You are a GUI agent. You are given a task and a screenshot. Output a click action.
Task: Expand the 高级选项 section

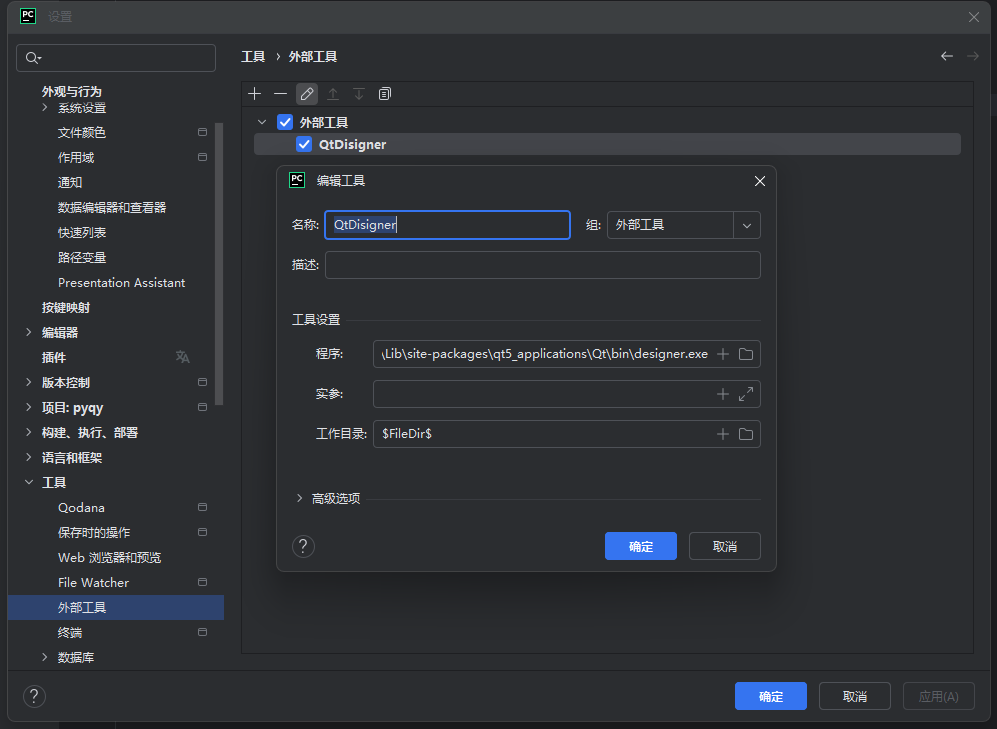tap(299, 498)
